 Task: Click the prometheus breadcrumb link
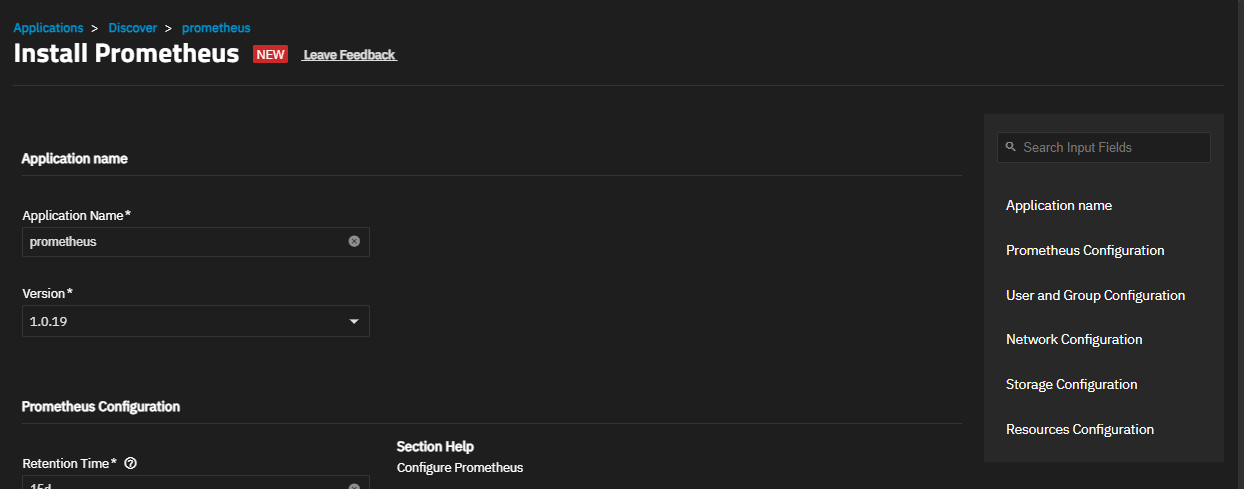216,28
